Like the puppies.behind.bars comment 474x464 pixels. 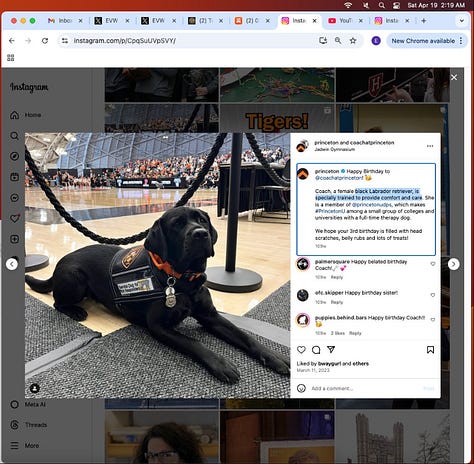(x=433, y=320)
